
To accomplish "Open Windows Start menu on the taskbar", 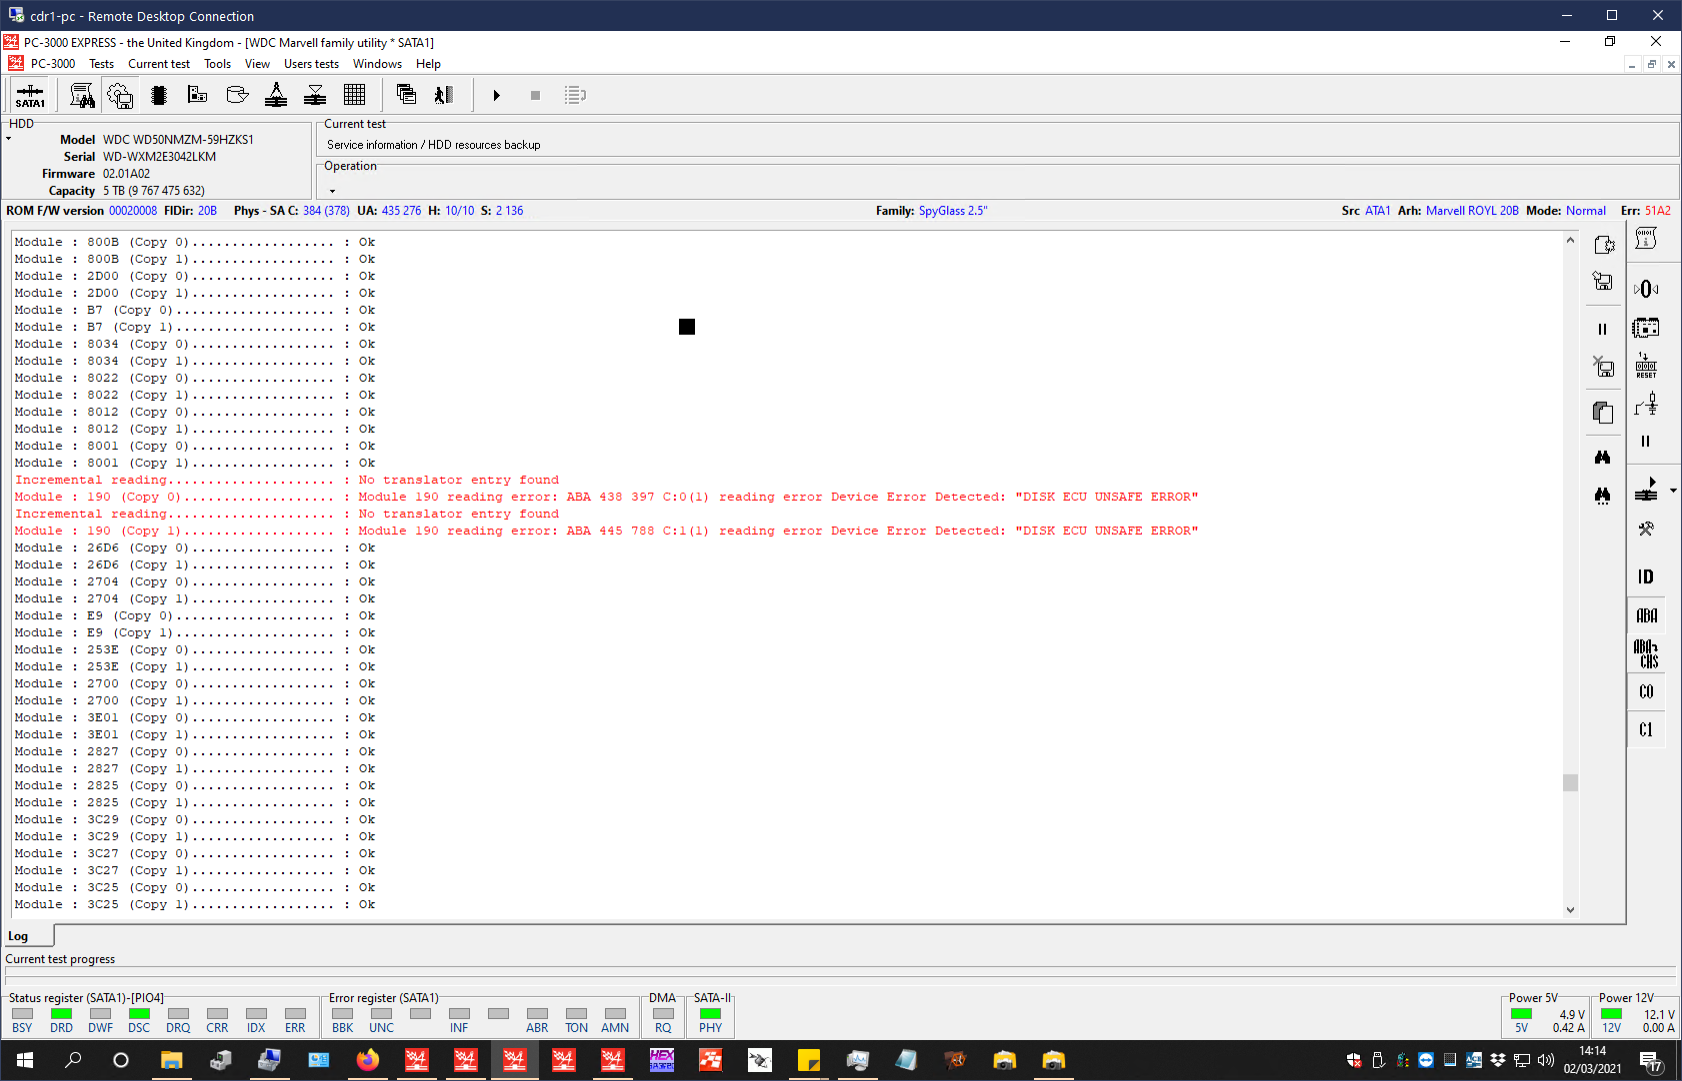I will (x=25, y=1060).
